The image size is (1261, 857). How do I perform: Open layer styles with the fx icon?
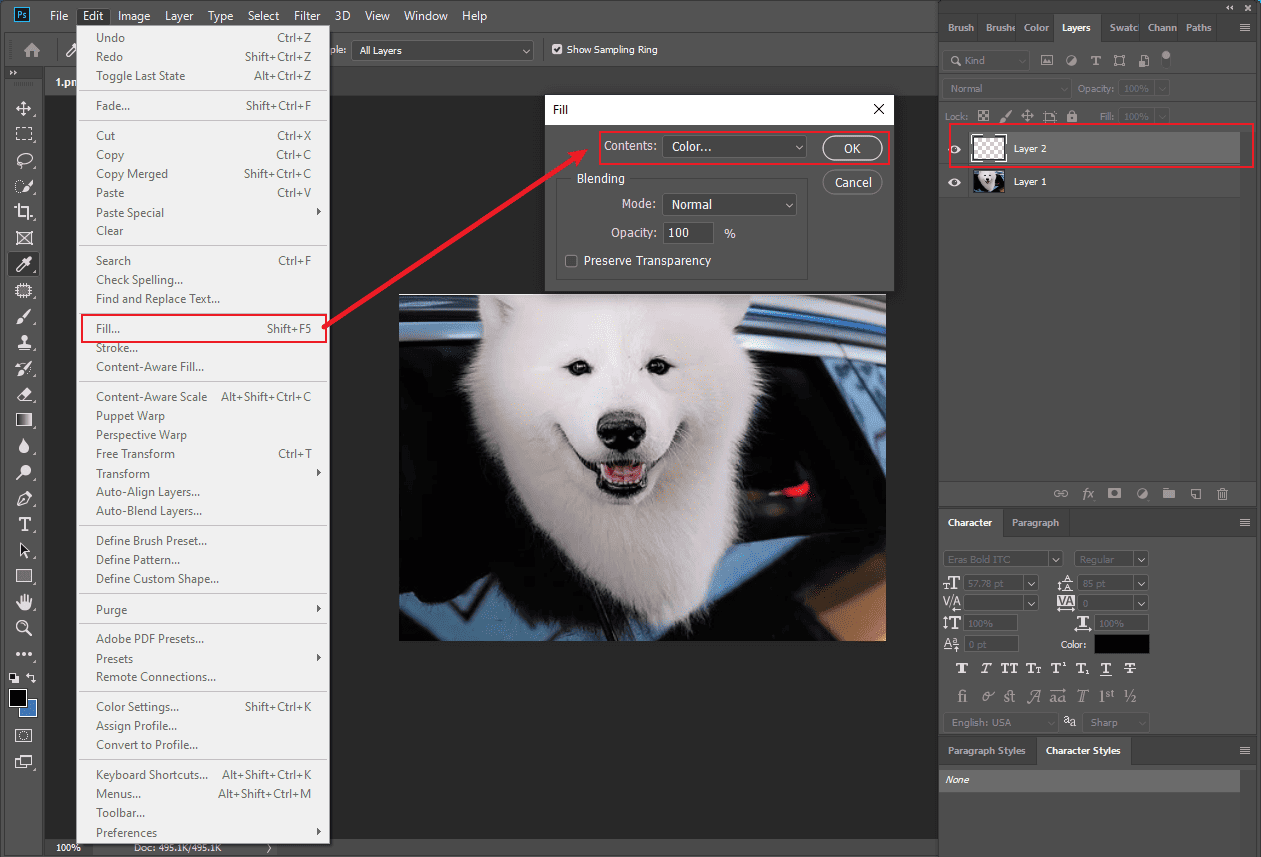pos(1088,493)
